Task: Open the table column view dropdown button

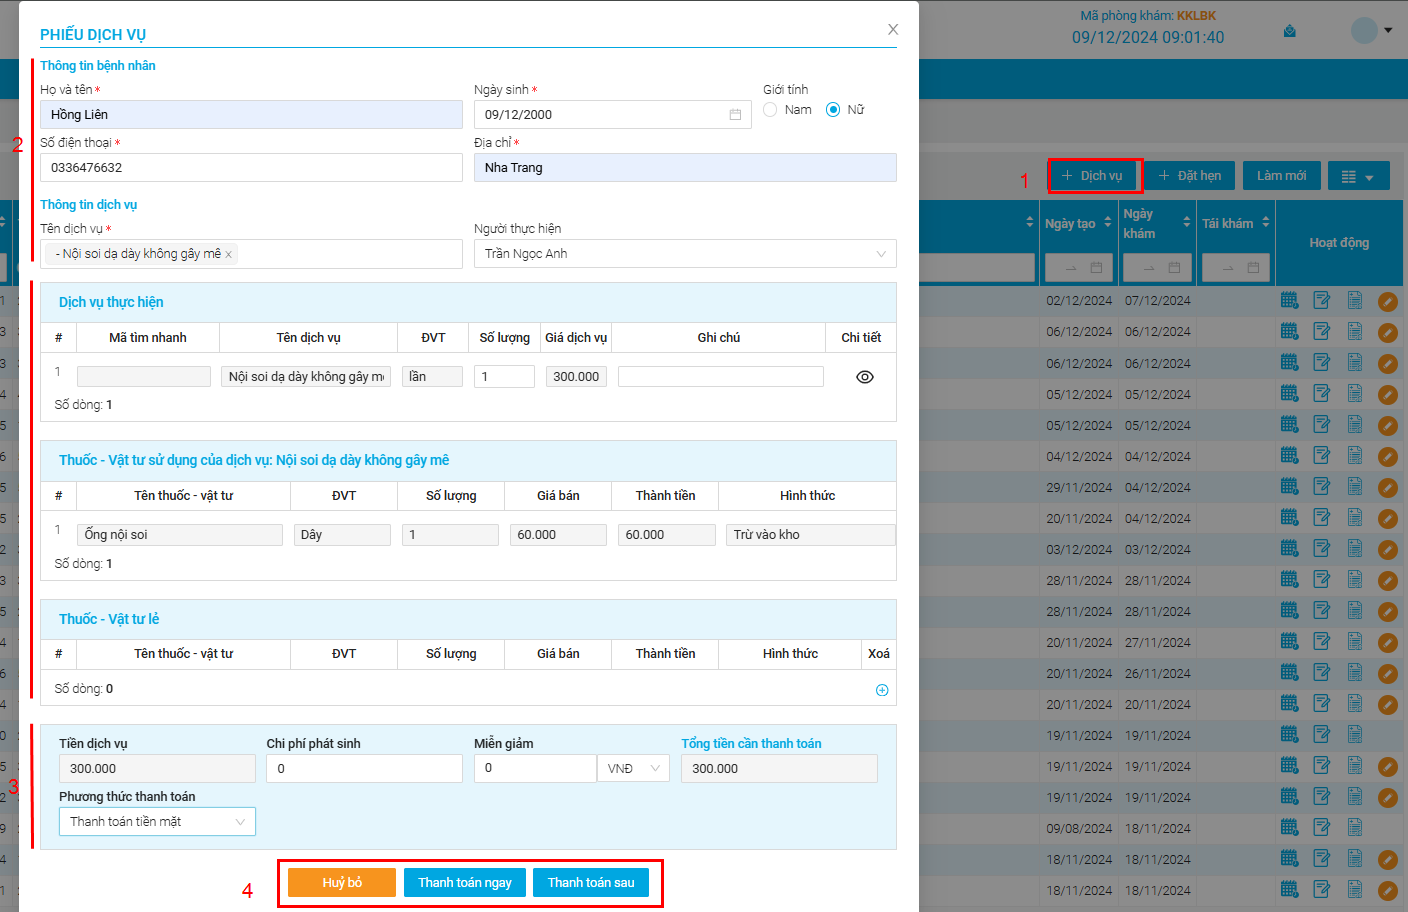Action: [1358, 176]
